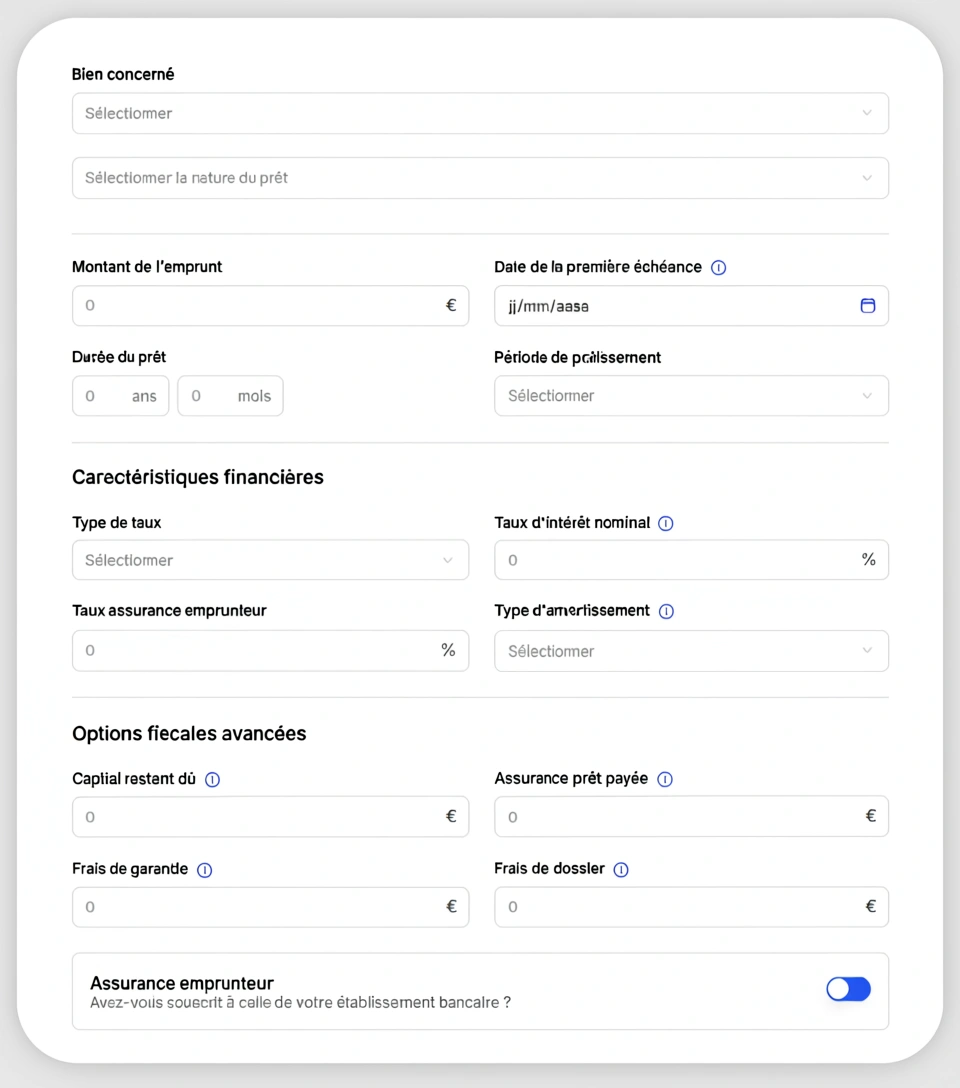This screenshot has height=1088, width=960.
Task: Open the Bien concerné dropdown
Action: point(480,113)
